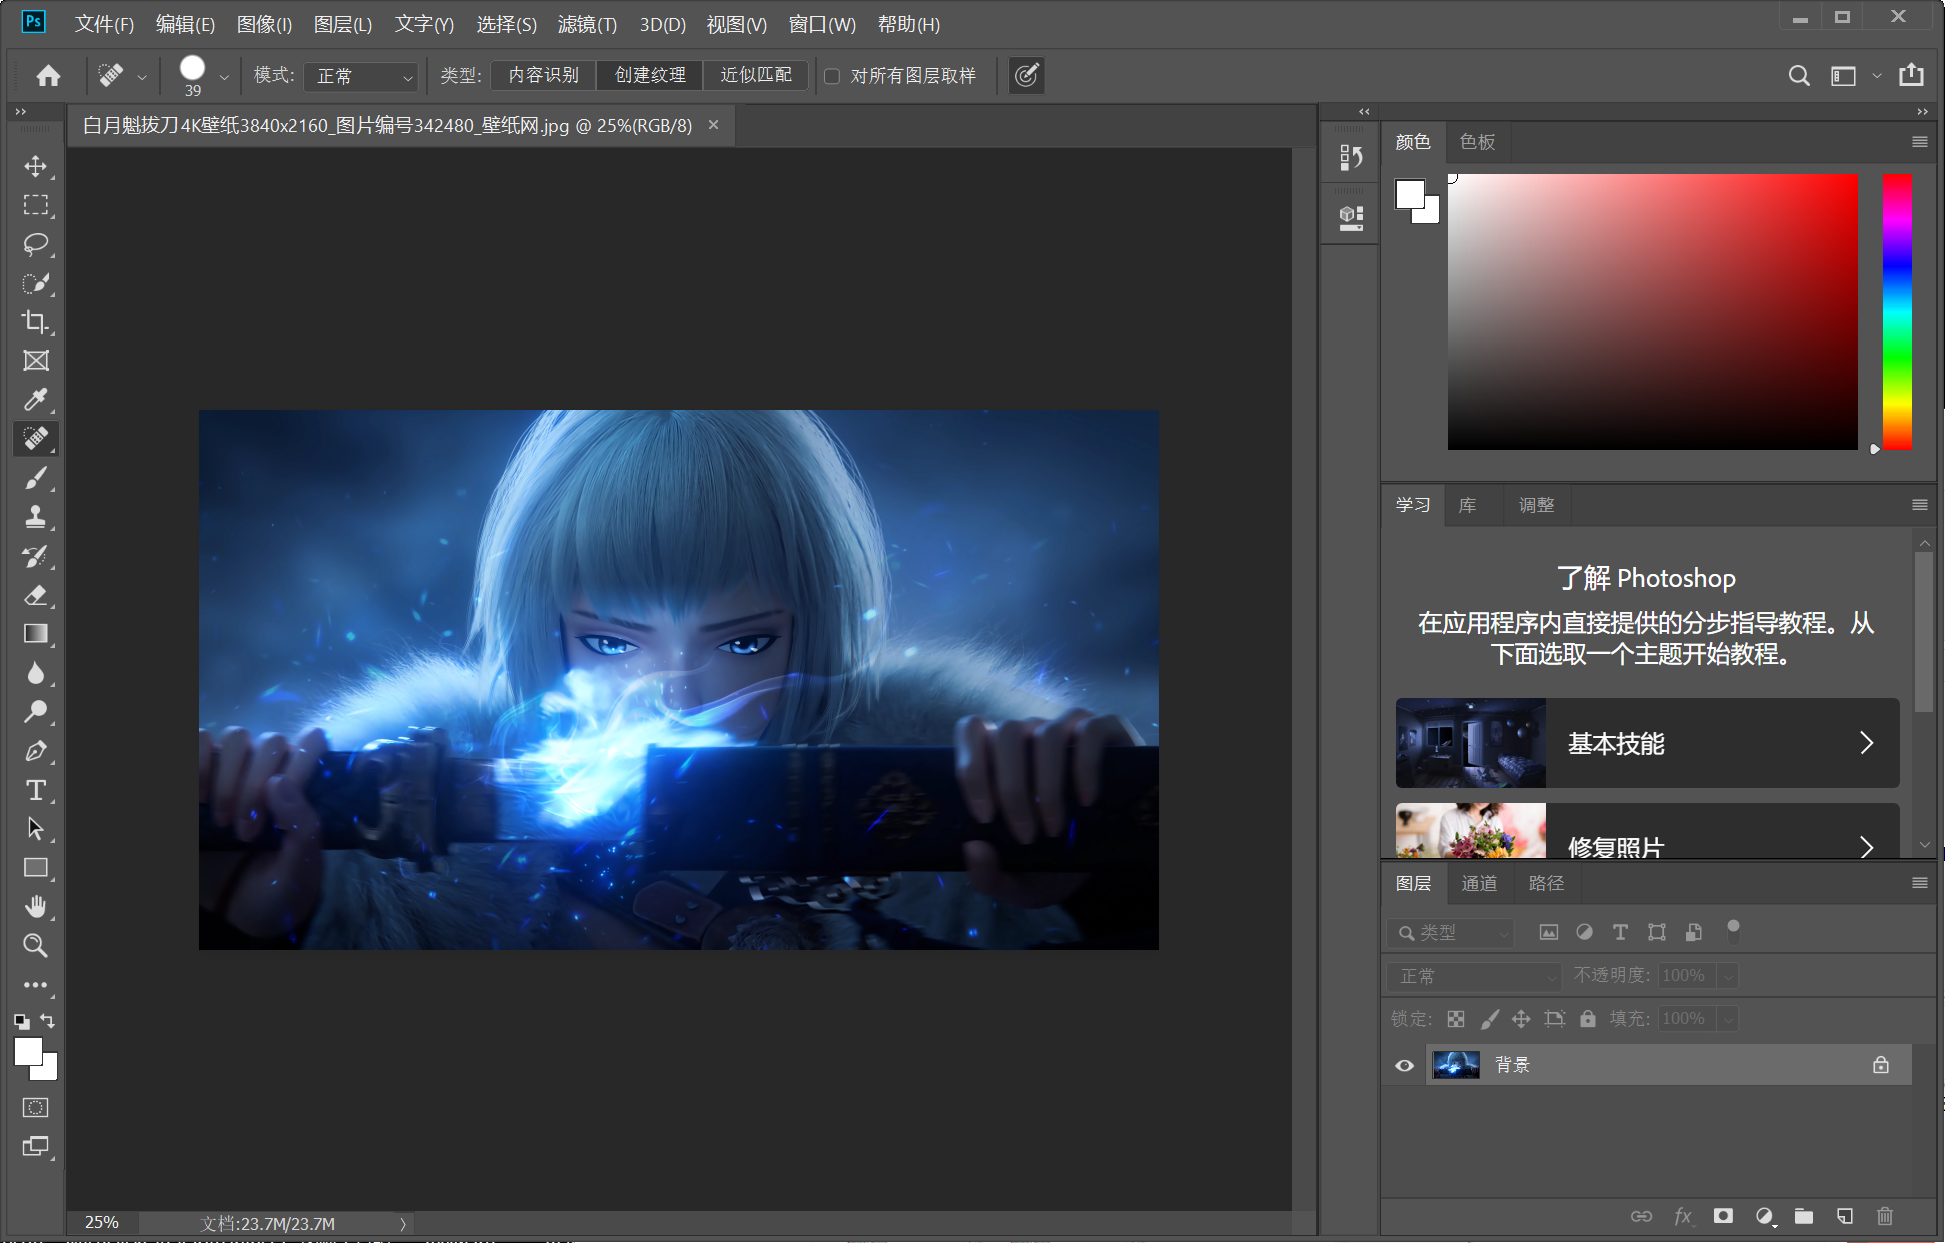Select the Hand tool
1945x1243 pixels.
(x=36, y=907)
